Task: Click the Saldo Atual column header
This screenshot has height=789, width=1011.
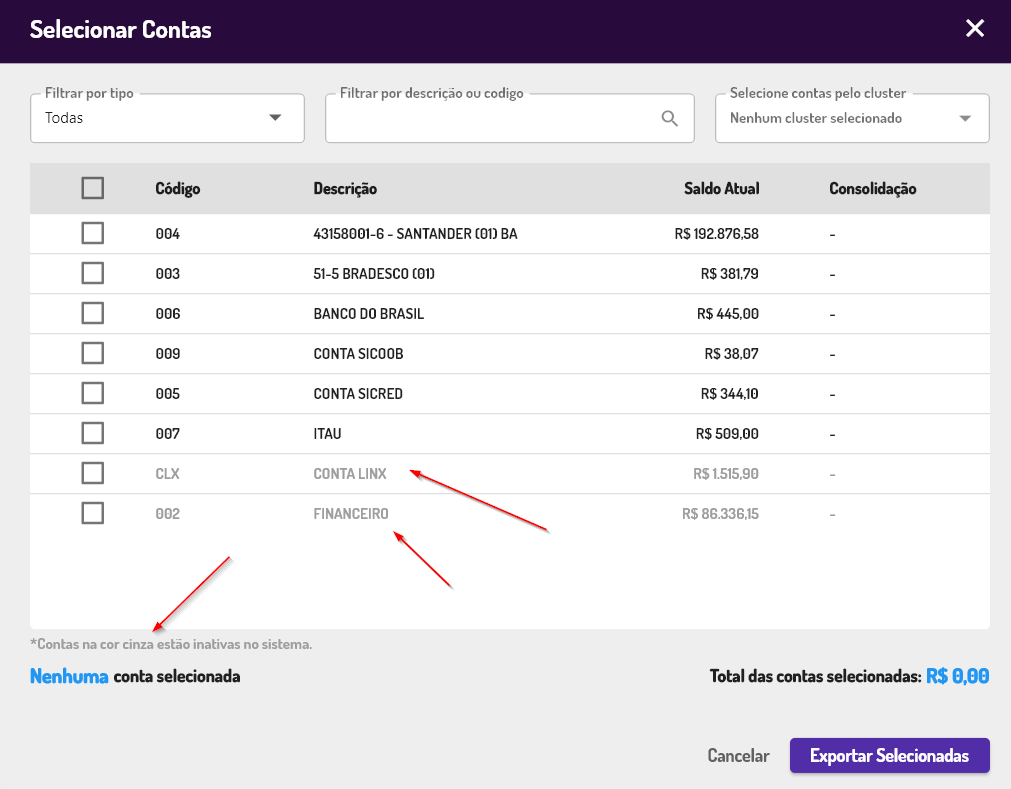Action: tap(721, 189)
